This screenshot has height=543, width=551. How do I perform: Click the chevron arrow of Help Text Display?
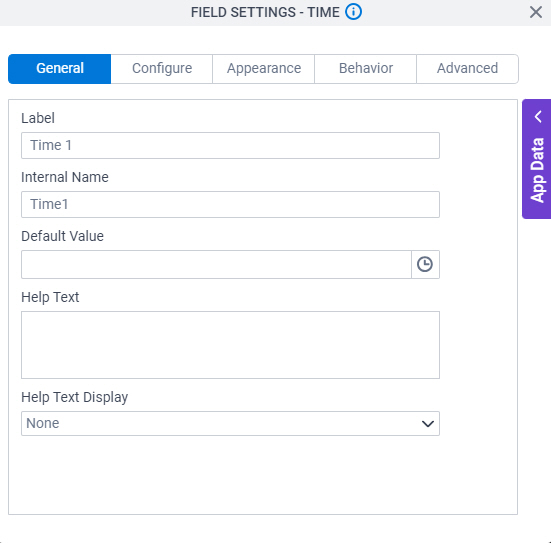pyautogui.click(x=428, y=424)
